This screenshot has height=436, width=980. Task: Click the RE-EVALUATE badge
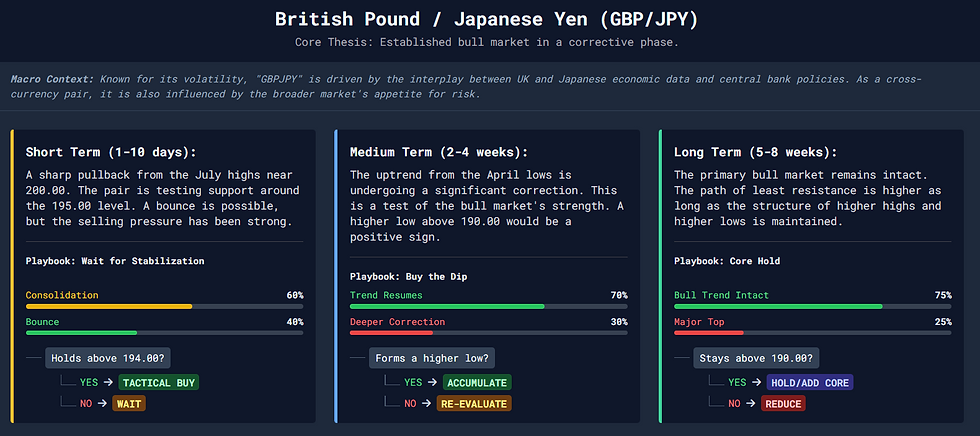(474, 404)
